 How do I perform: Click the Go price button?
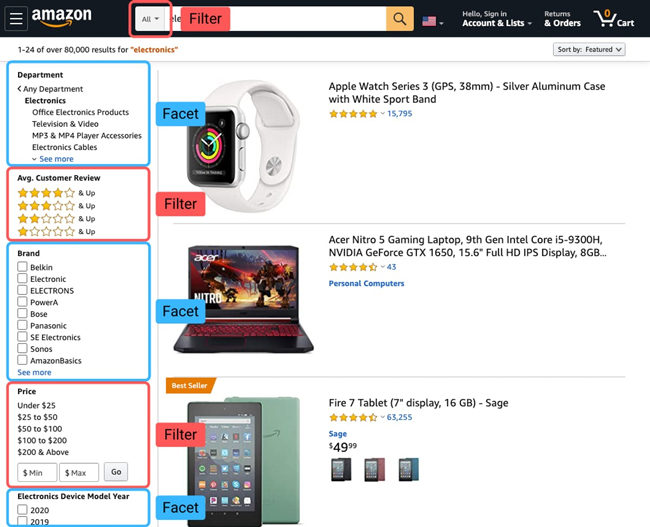(x=116, y=472)
